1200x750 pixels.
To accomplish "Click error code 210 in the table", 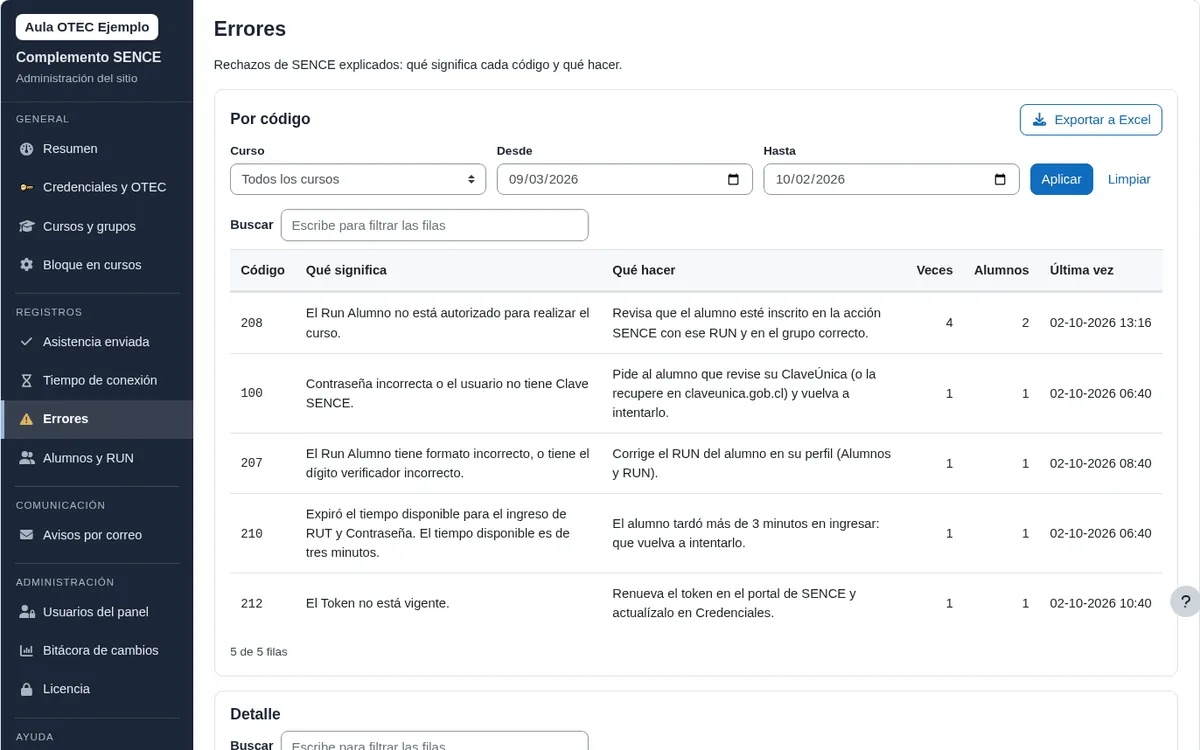I will click(x=252, y=533).
